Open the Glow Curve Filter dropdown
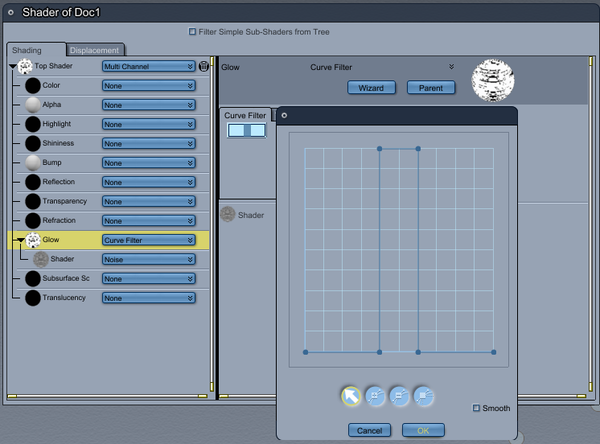Viewport: 600px width, 444px height. pyautogui.click(x=149, y=240)
